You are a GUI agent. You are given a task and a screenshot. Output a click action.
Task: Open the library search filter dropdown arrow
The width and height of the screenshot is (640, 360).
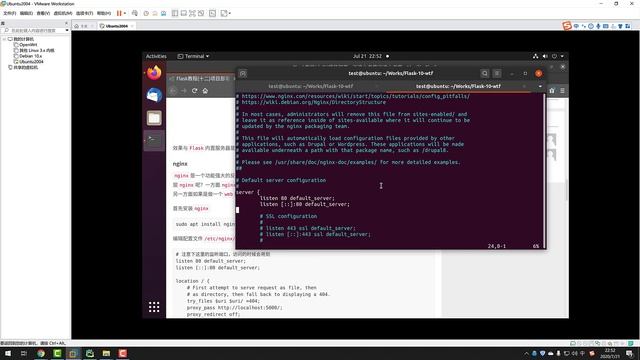pos(67,31)
